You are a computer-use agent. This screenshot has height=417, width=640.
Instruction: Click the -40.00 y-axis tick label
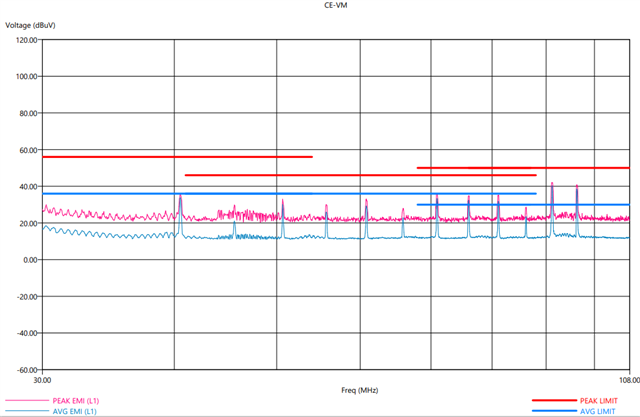coord(27,333)
